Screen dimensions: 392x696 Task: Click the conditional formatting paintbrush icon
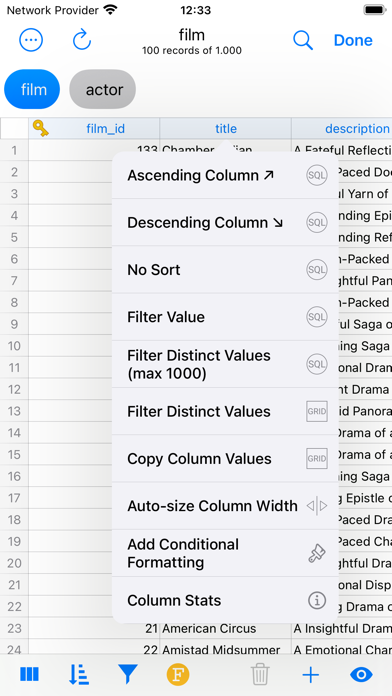[x=317, y=553]
